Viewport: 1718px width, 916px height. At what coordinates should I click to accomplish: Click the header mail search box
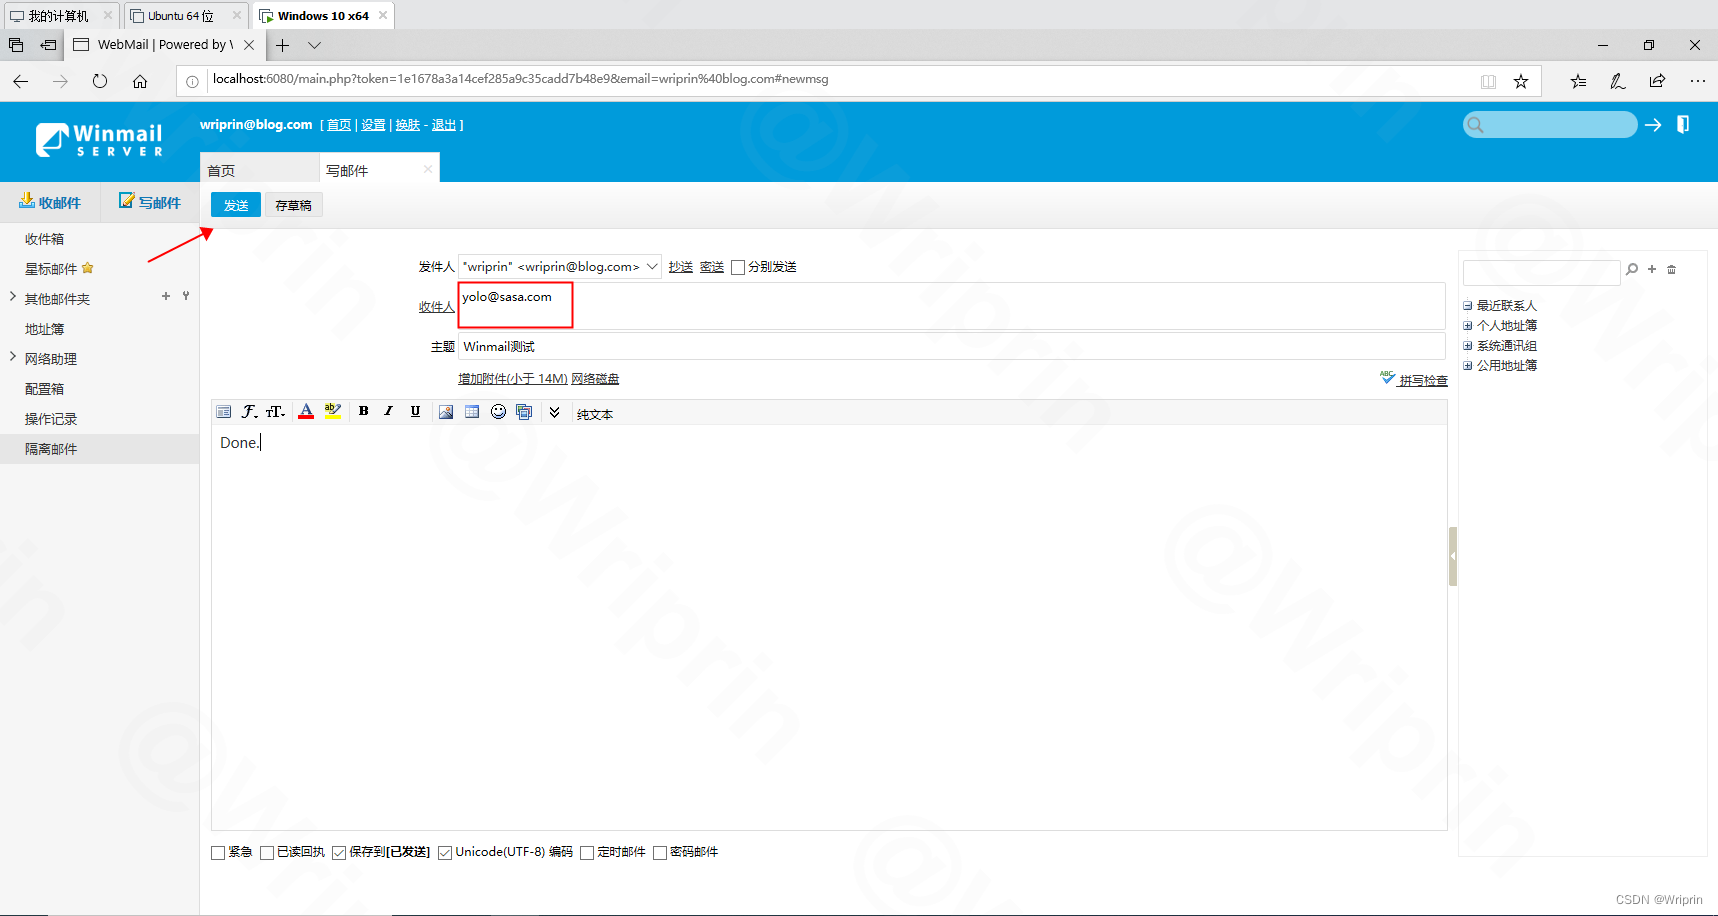click(x=1550, y=125)
